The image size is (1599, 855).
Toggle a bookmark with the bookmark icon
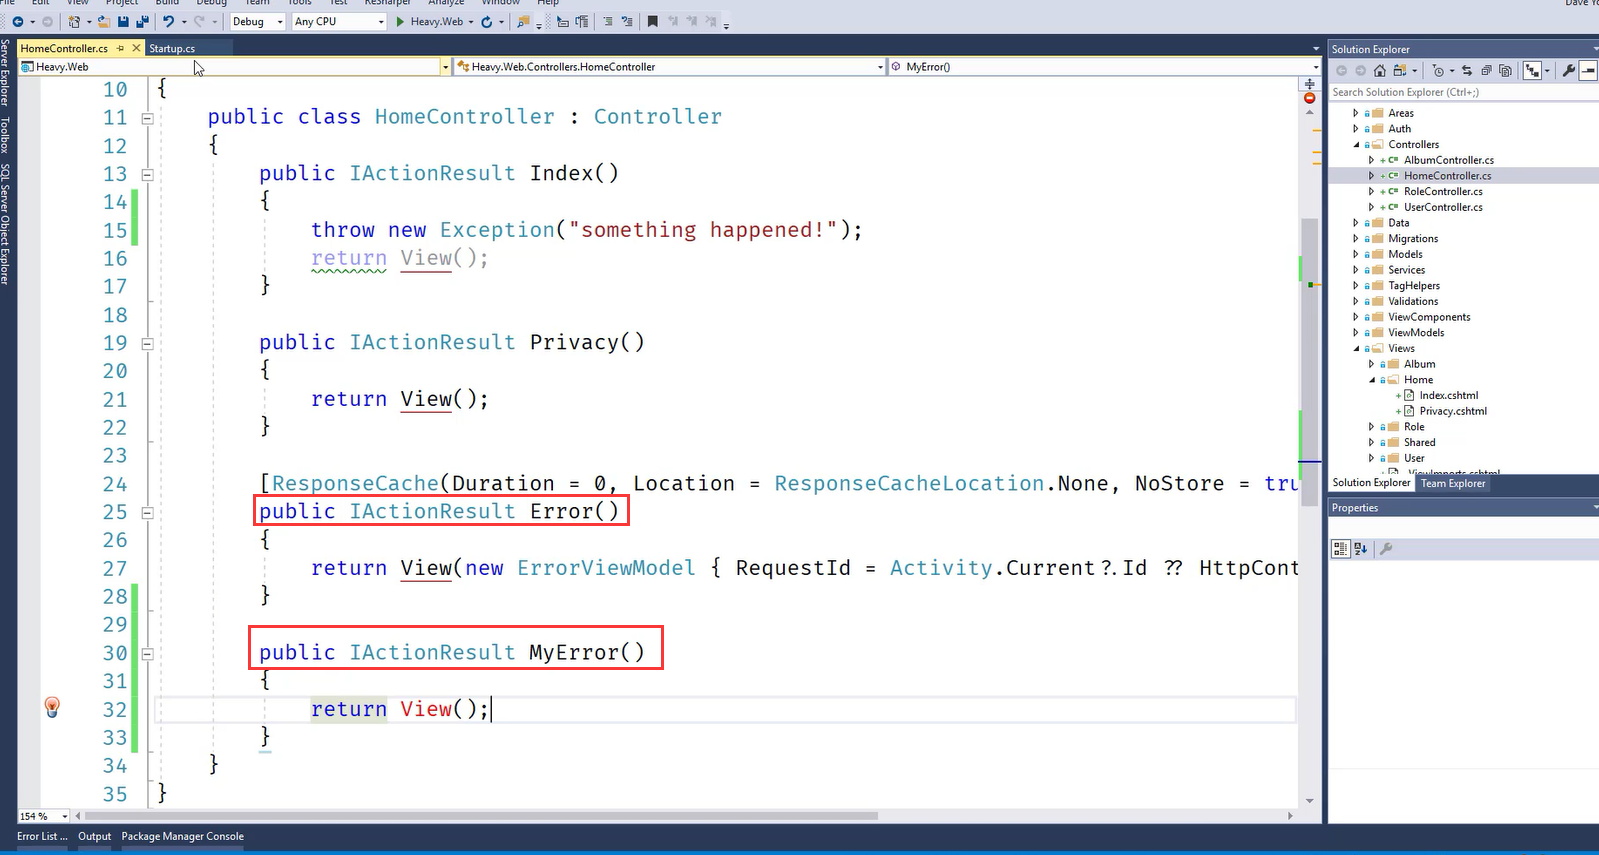(652, 21)
